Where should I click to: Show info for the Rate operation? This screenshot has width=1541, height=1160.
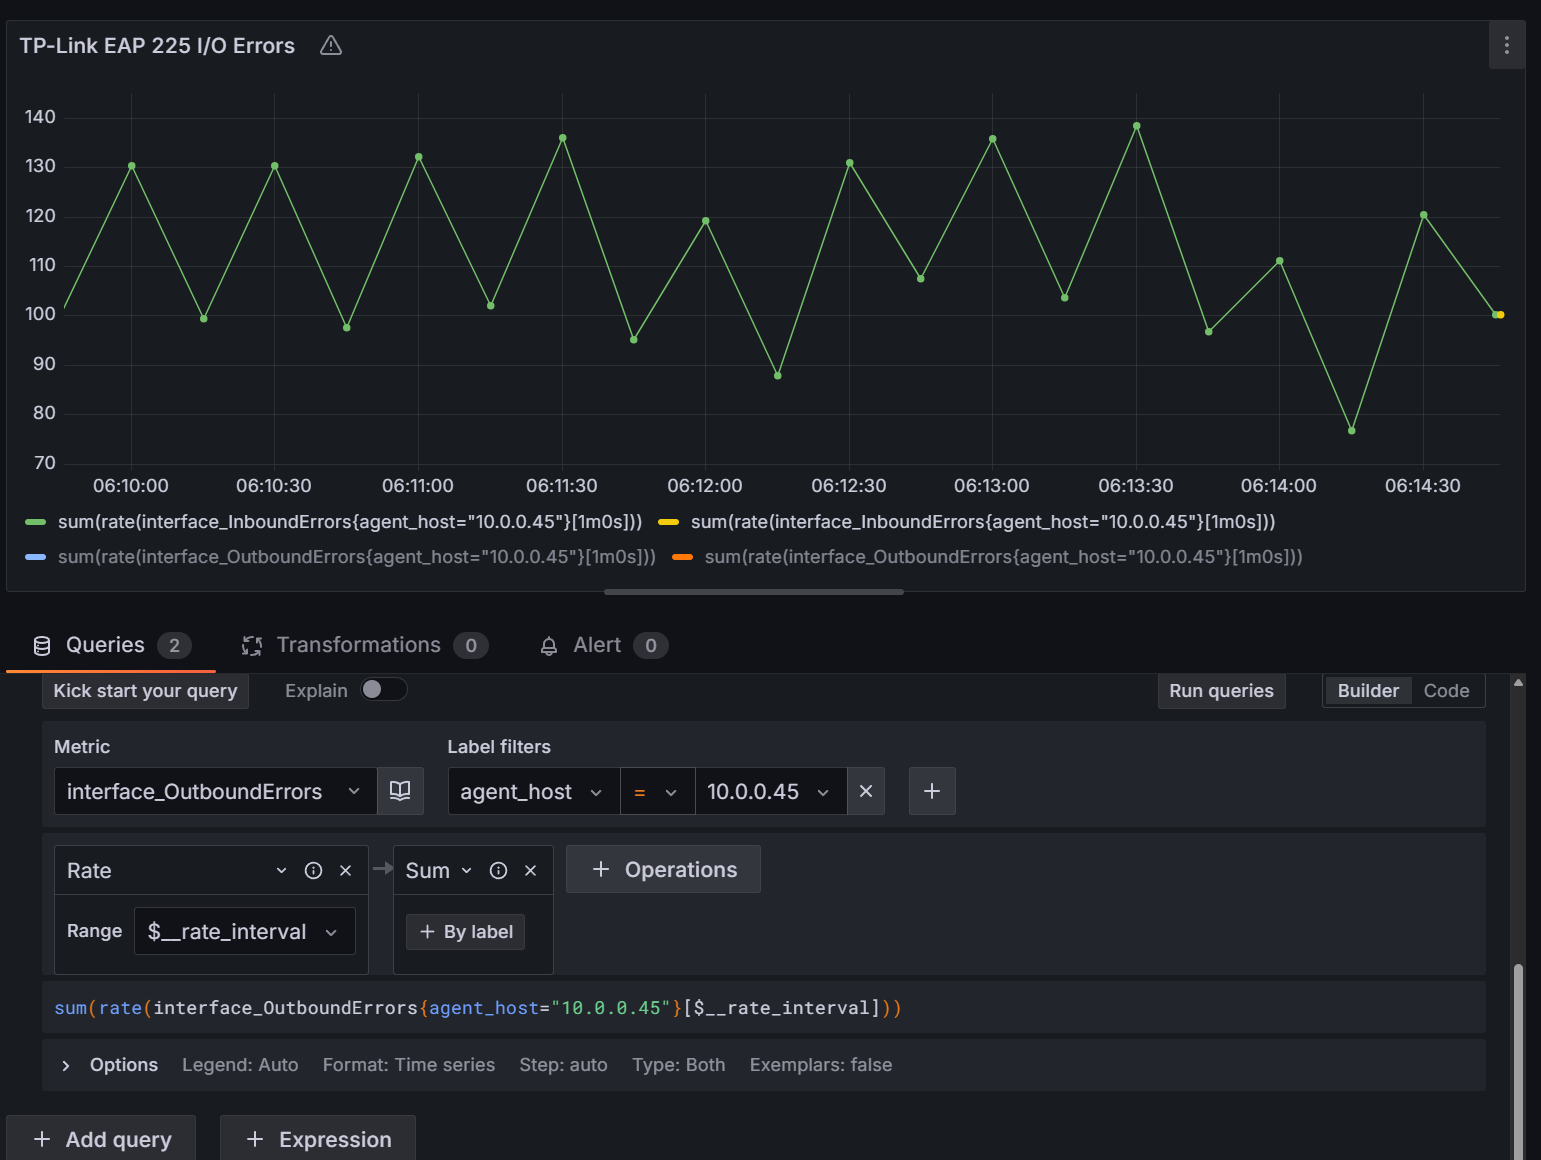[x=313, y=871]
